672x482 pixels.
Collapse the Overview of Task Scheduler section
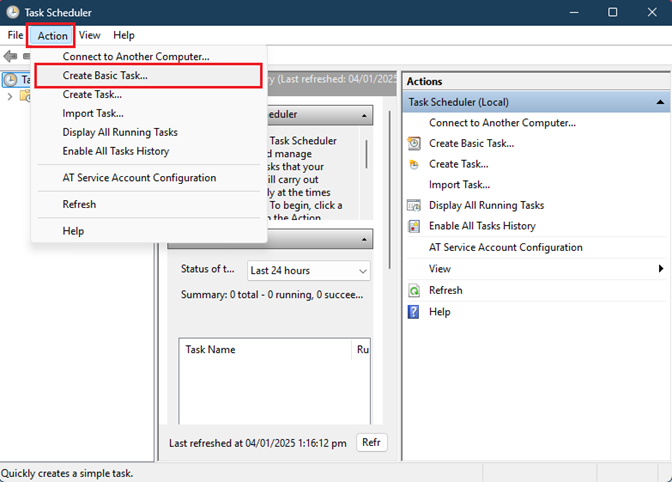tap(364, 115)
